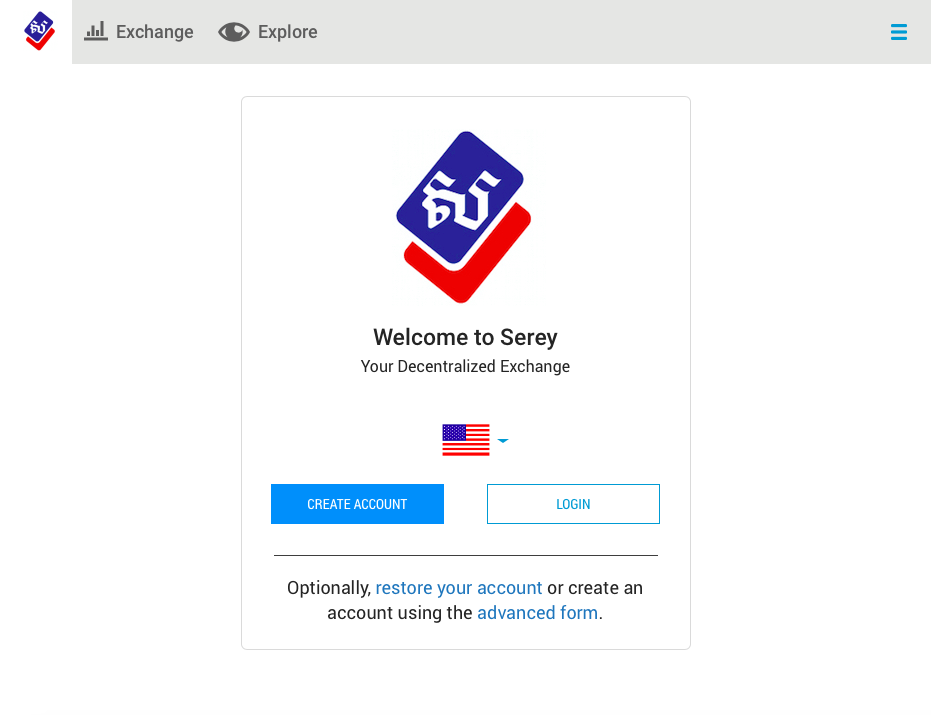Viewport: 931px width, 715px height.
Task: Open the advanced form link
Action: 537,613
